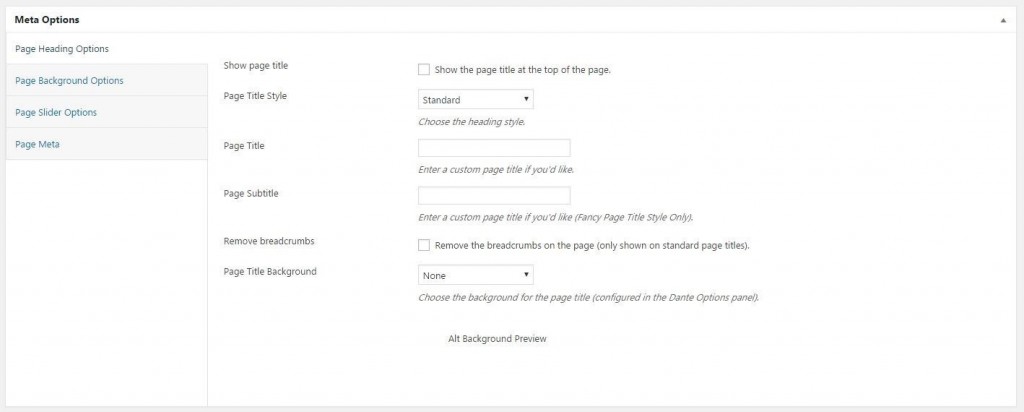The height and width of the screenshot is (412, 1024).
Task: Select the Page Slider Options tab
Action: [x=56, y=112]
